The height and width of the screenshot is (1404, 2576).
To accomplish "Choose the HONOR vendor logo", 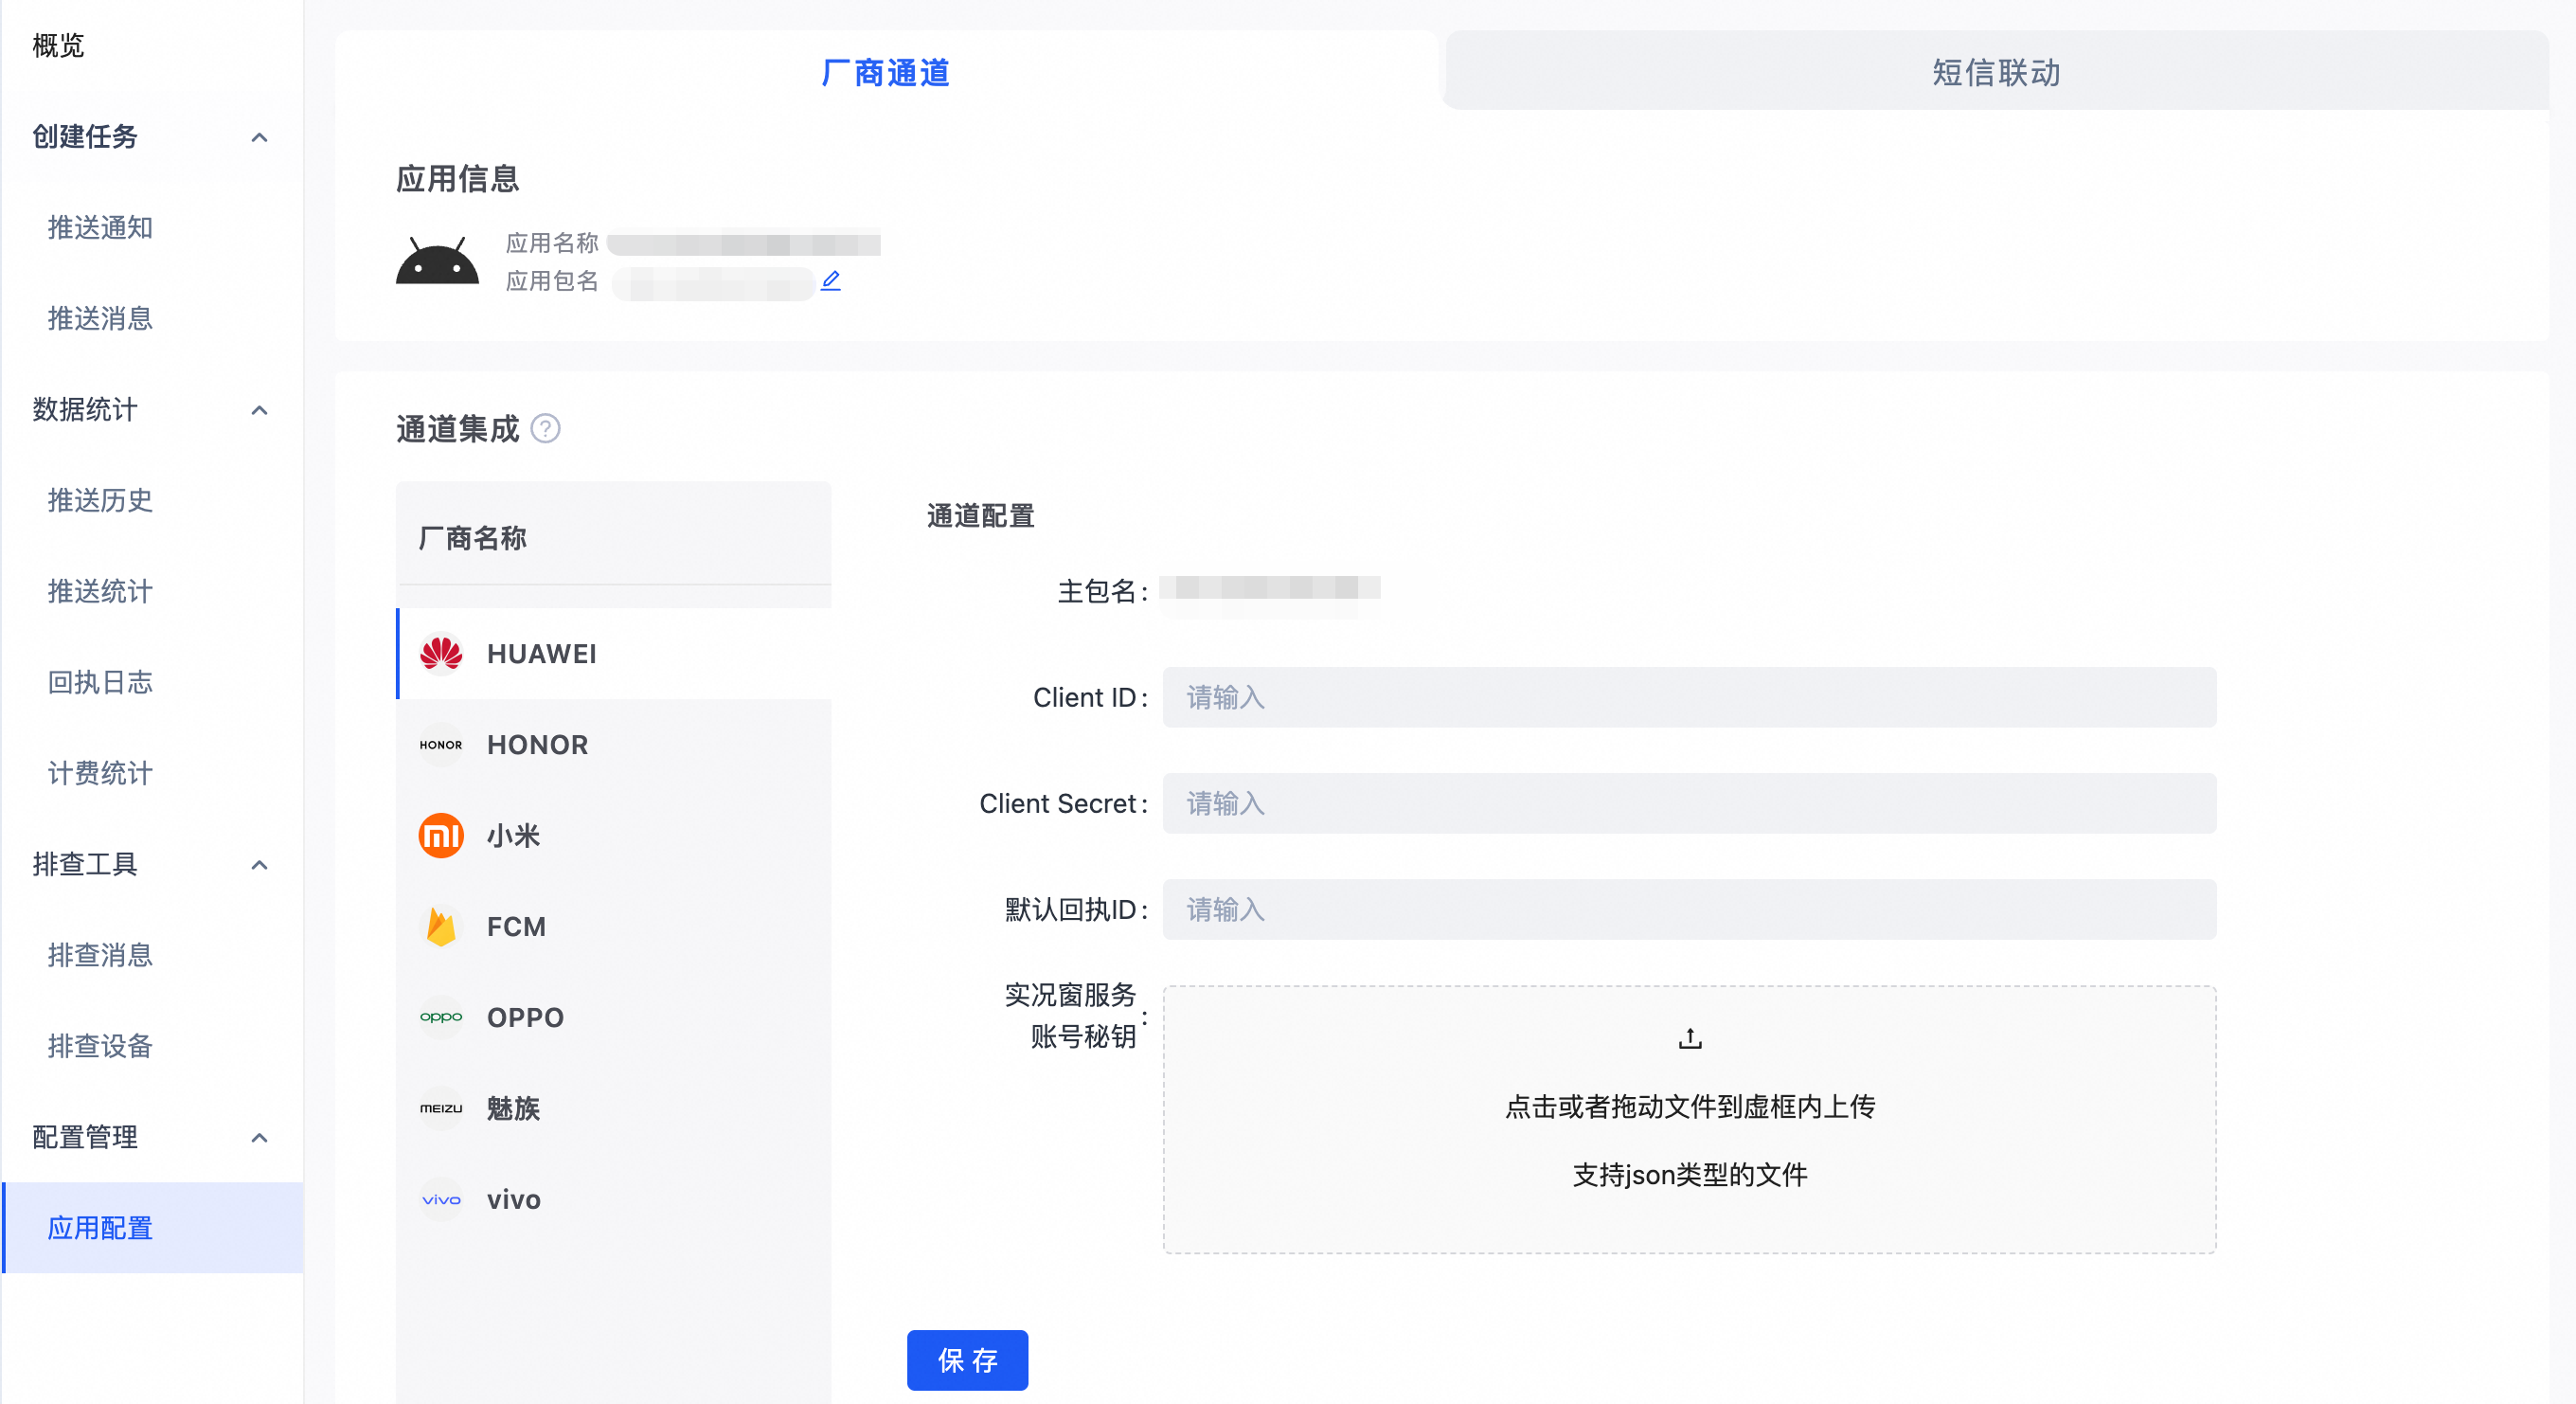I will click(x=441, y=745).
